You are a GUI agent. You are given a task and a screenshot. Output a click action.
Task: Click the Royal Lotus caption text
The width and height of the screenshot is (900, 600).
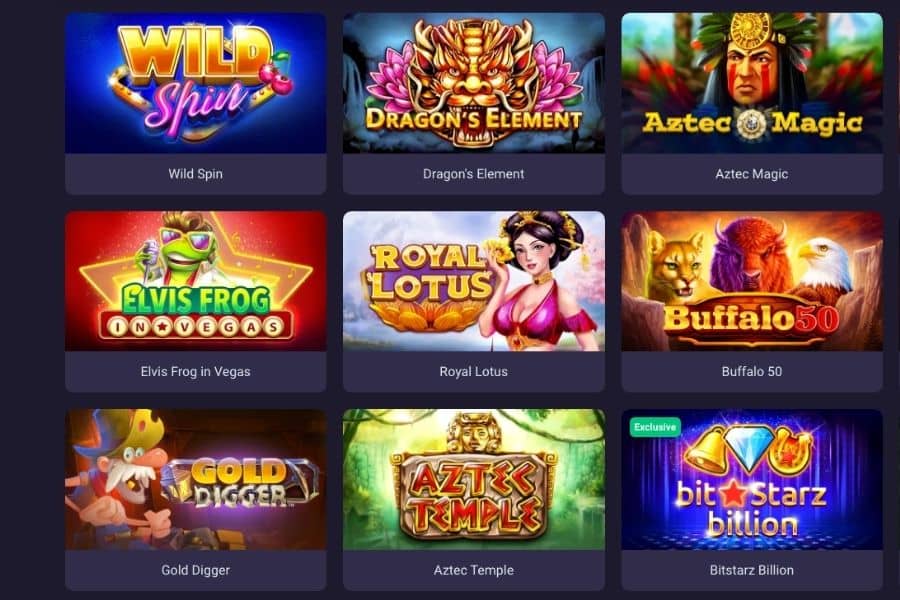point(474,371)
